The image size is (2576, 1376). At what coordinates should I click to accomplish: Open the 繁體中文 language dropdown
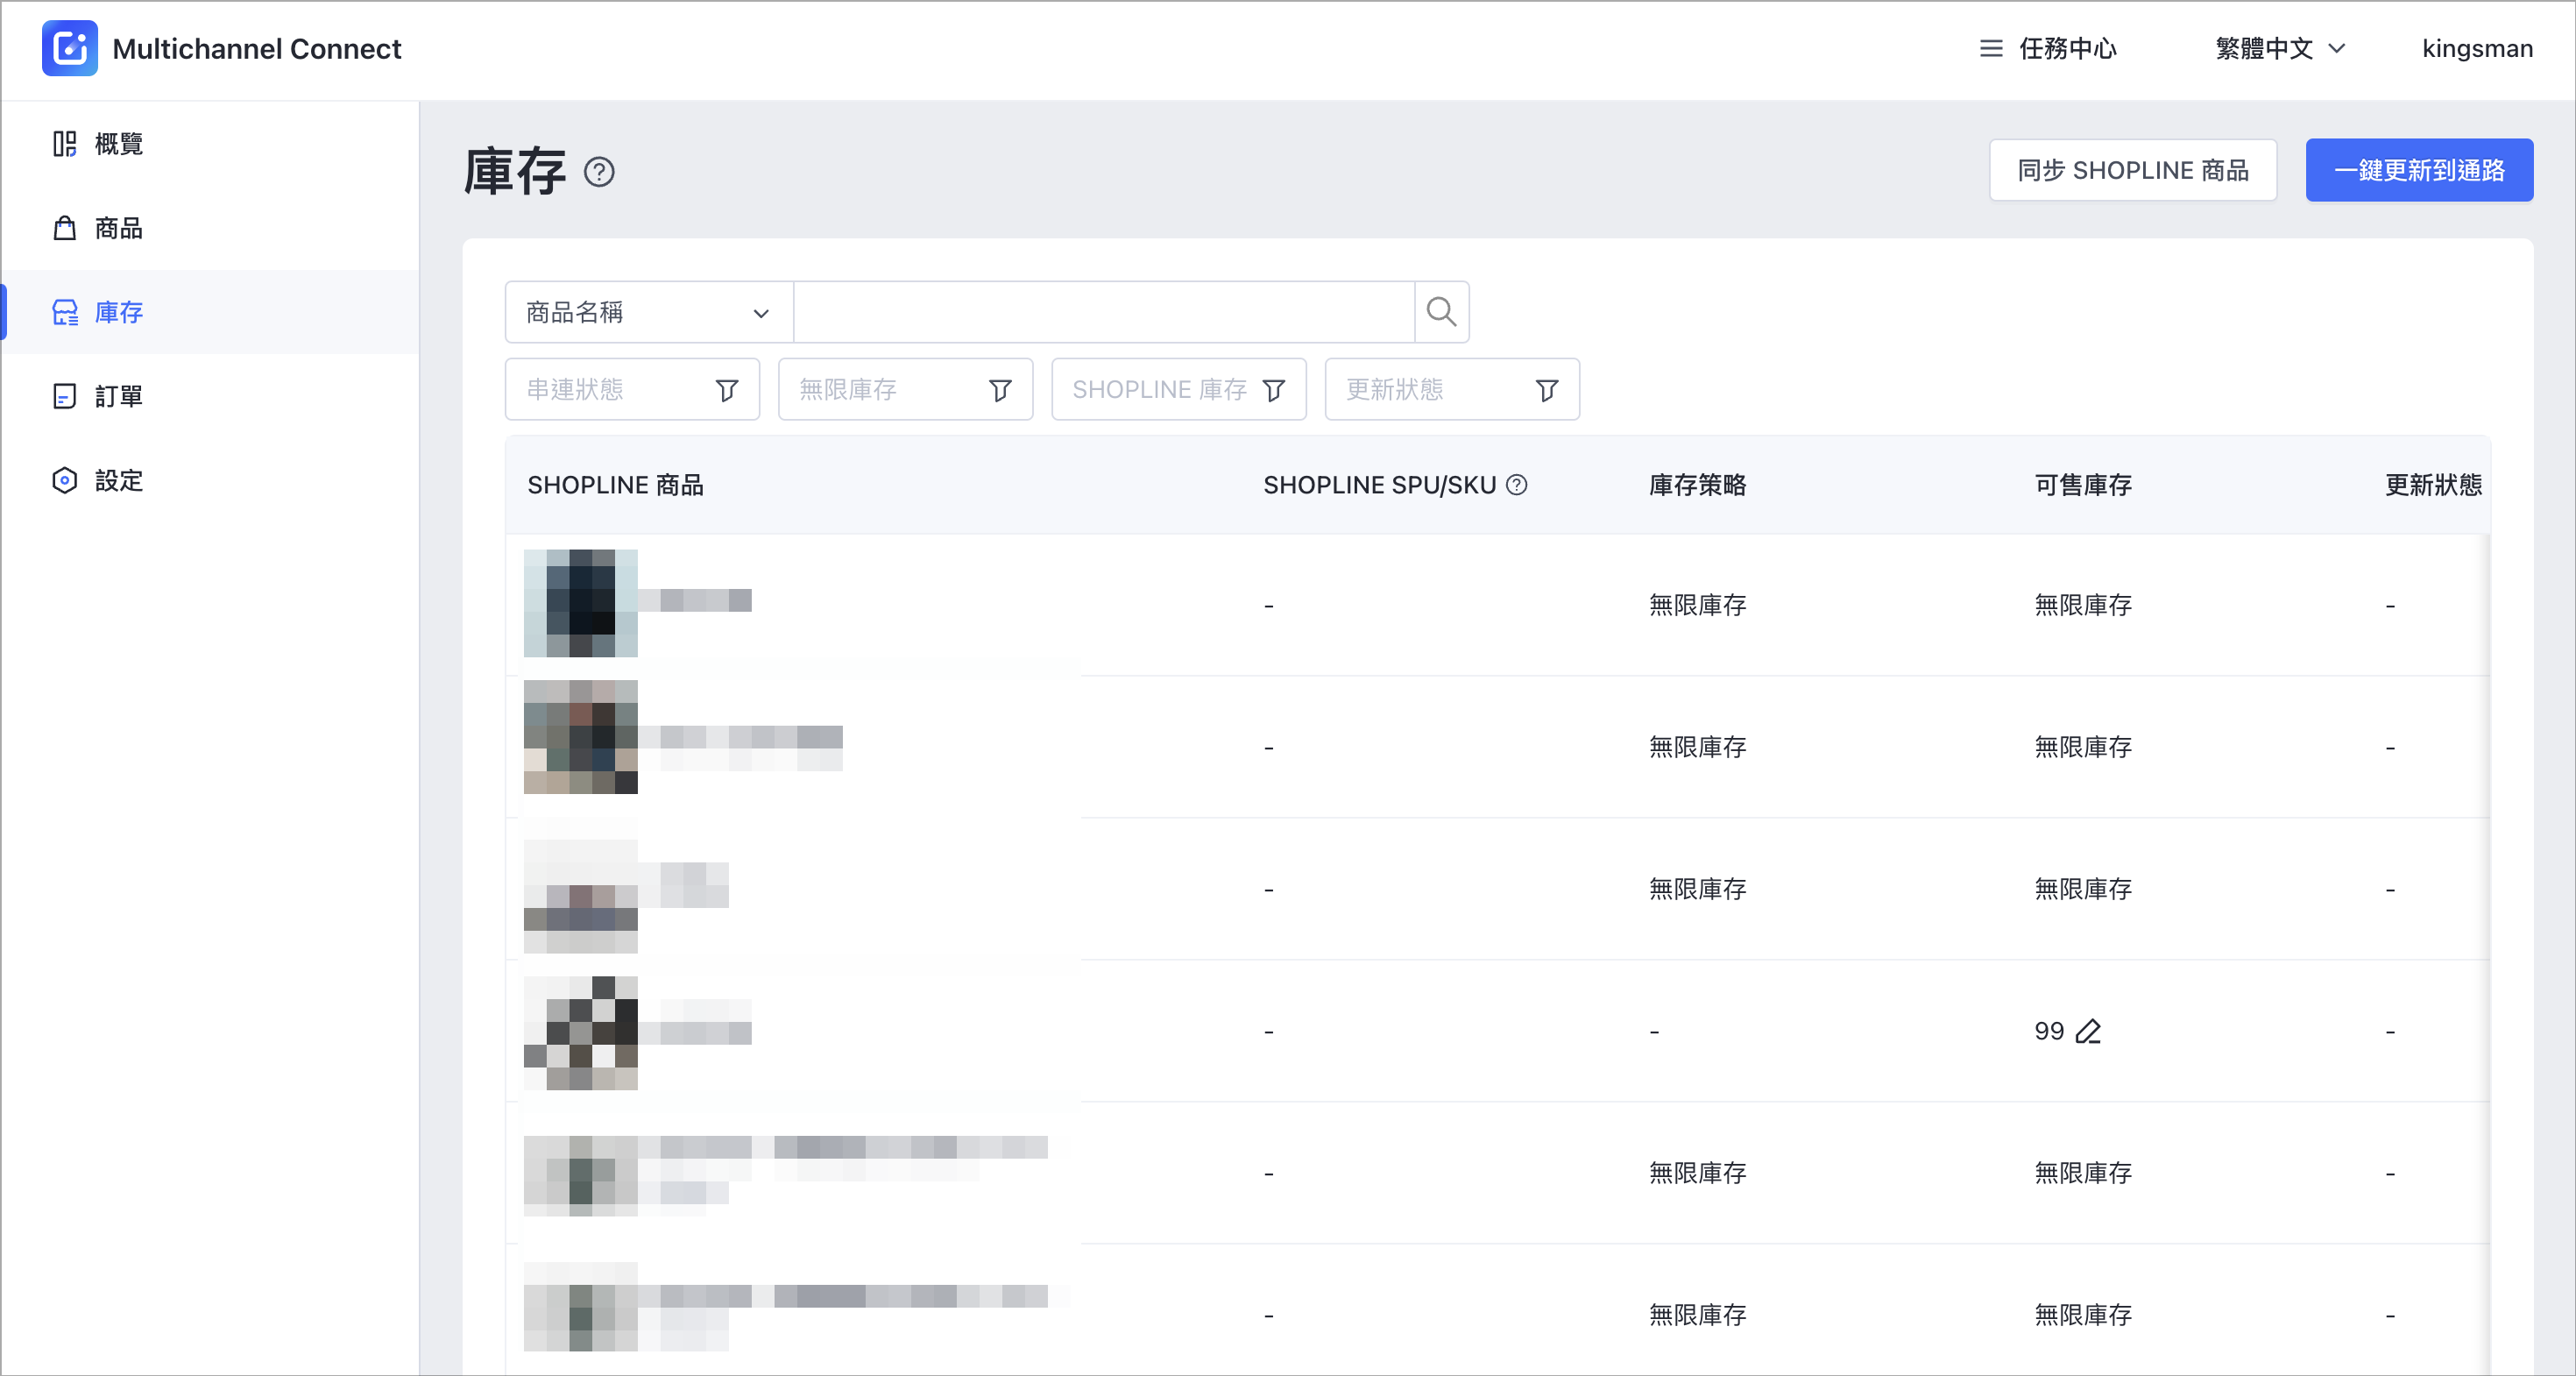coord(2280,48)
